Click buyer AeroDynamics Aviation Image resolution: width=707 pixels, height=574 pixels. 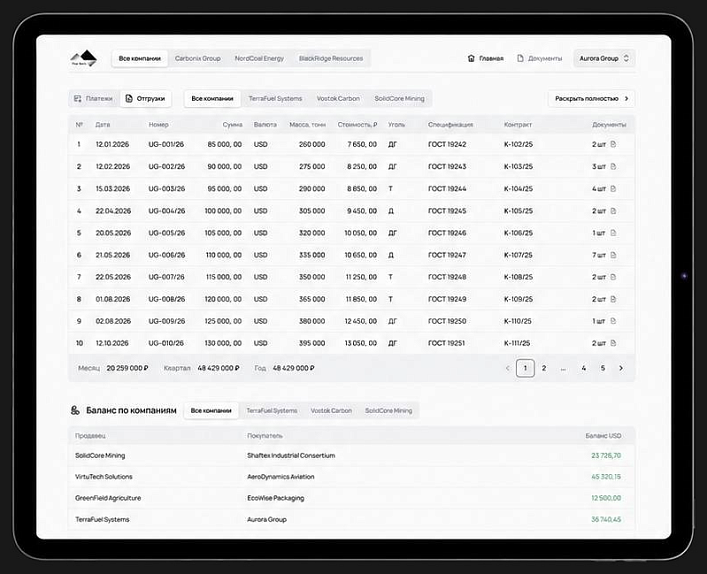pyautogui.click(x=280, y=477)
